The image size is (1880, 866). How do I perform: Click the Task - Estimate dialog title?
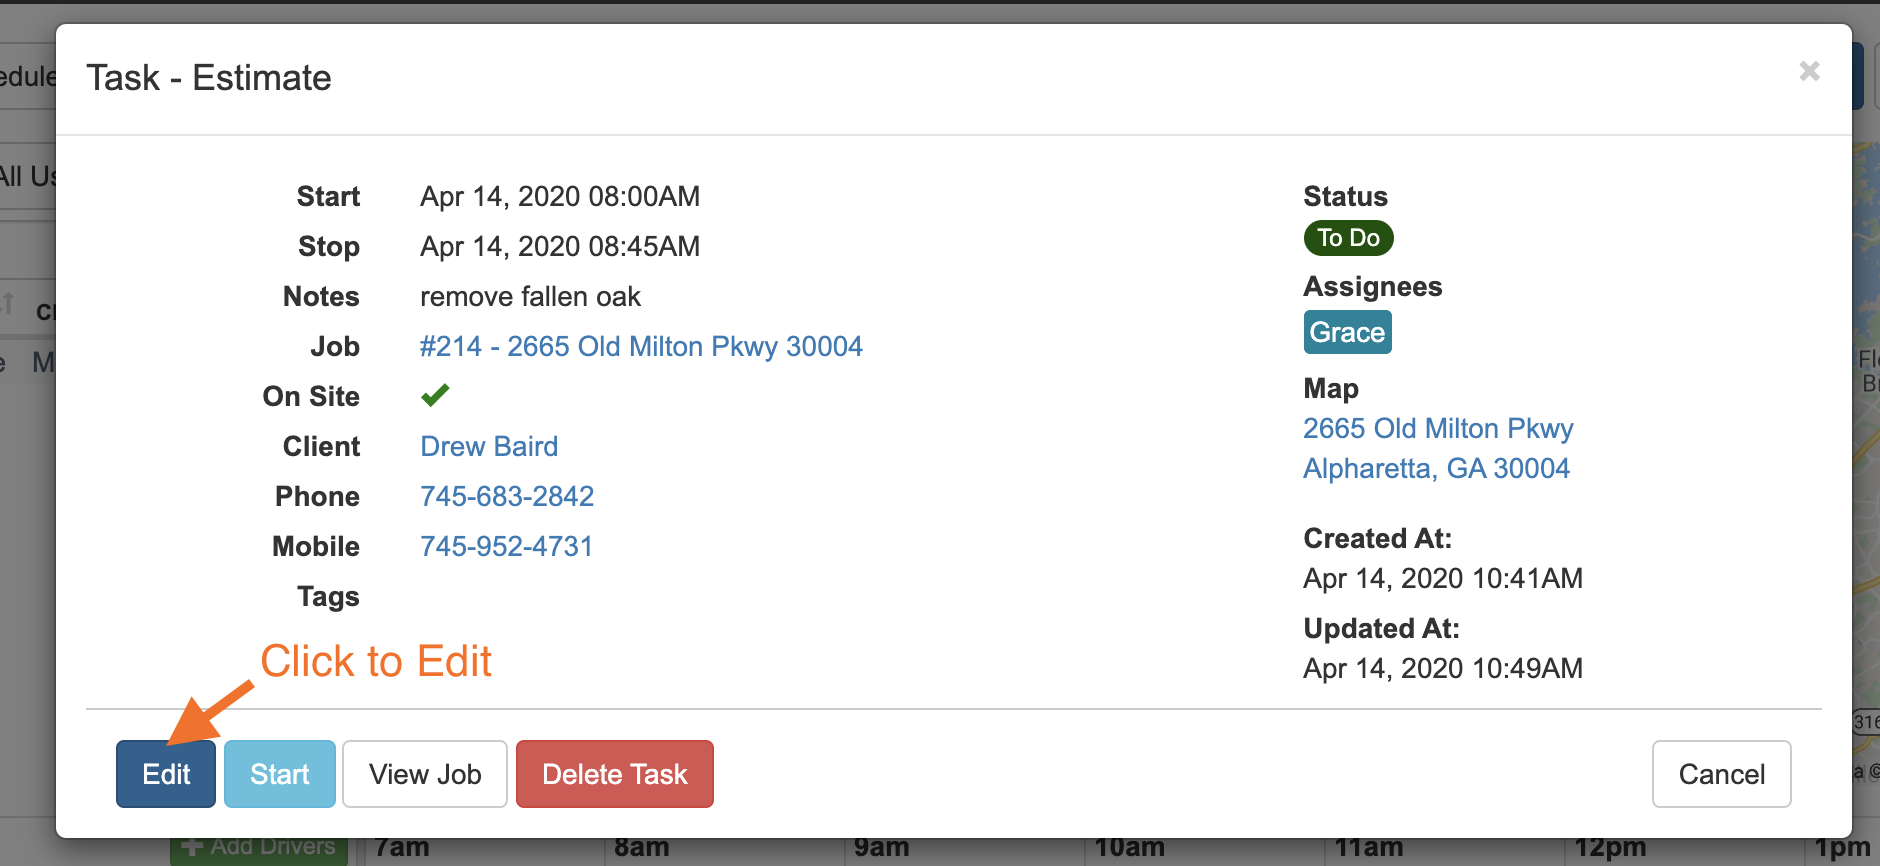(x=209, y=78)
